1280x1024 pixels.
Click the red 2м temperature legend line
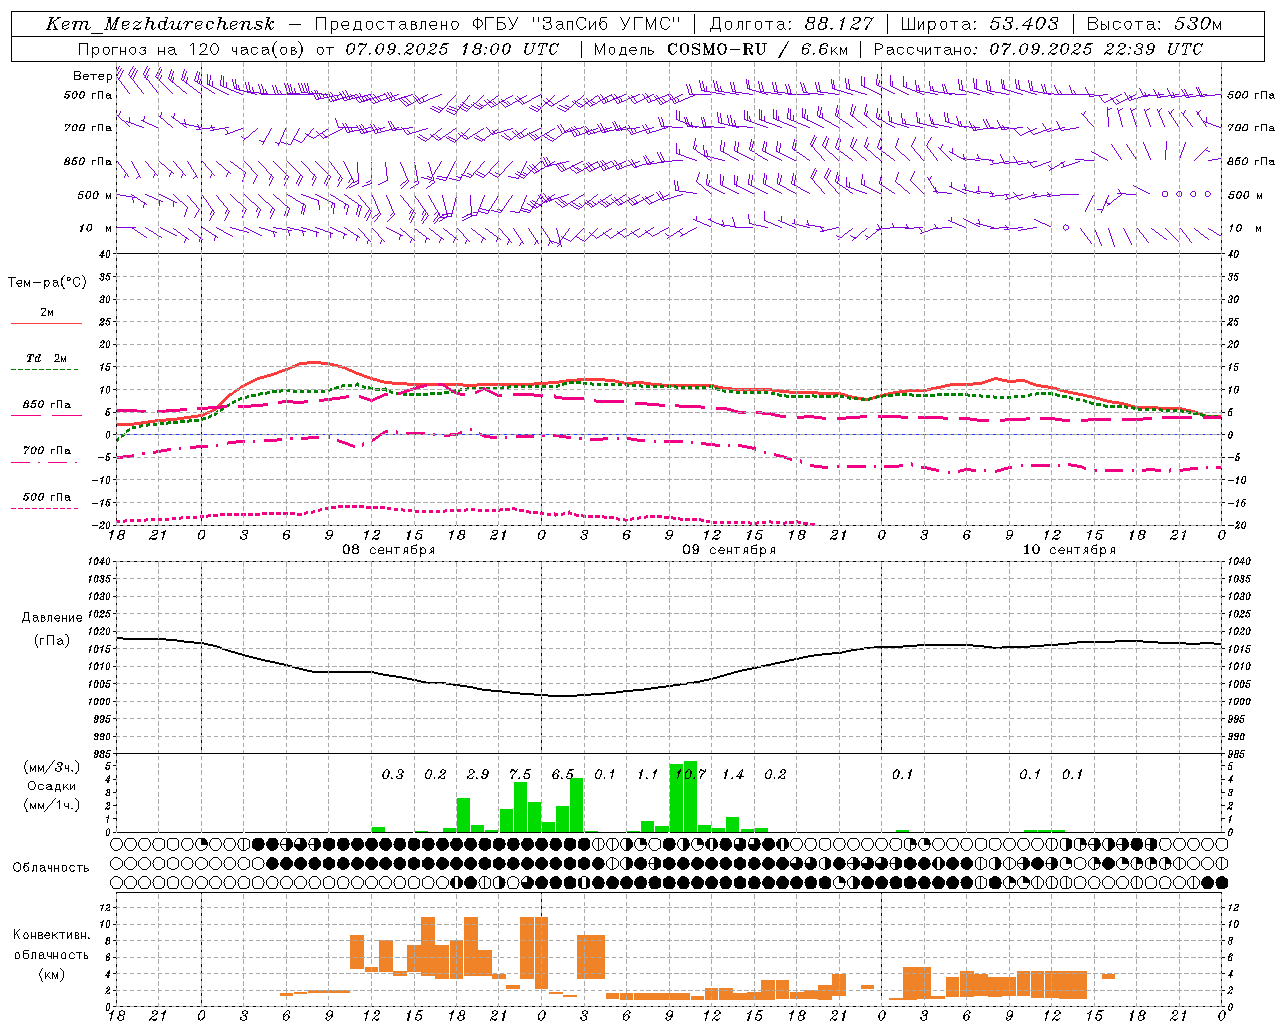coord(47,323)
